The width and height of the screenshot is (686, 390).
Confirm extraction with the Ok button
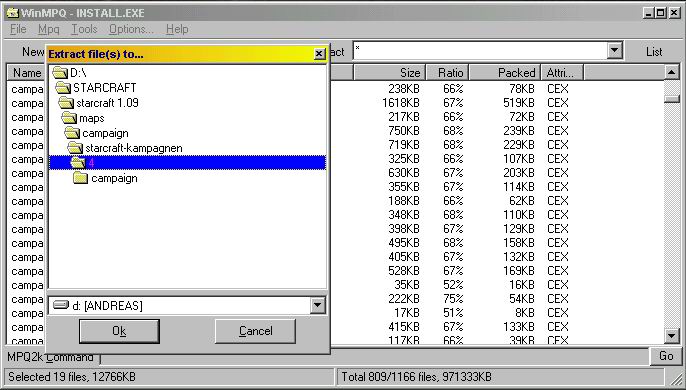(x=119, y=331)
